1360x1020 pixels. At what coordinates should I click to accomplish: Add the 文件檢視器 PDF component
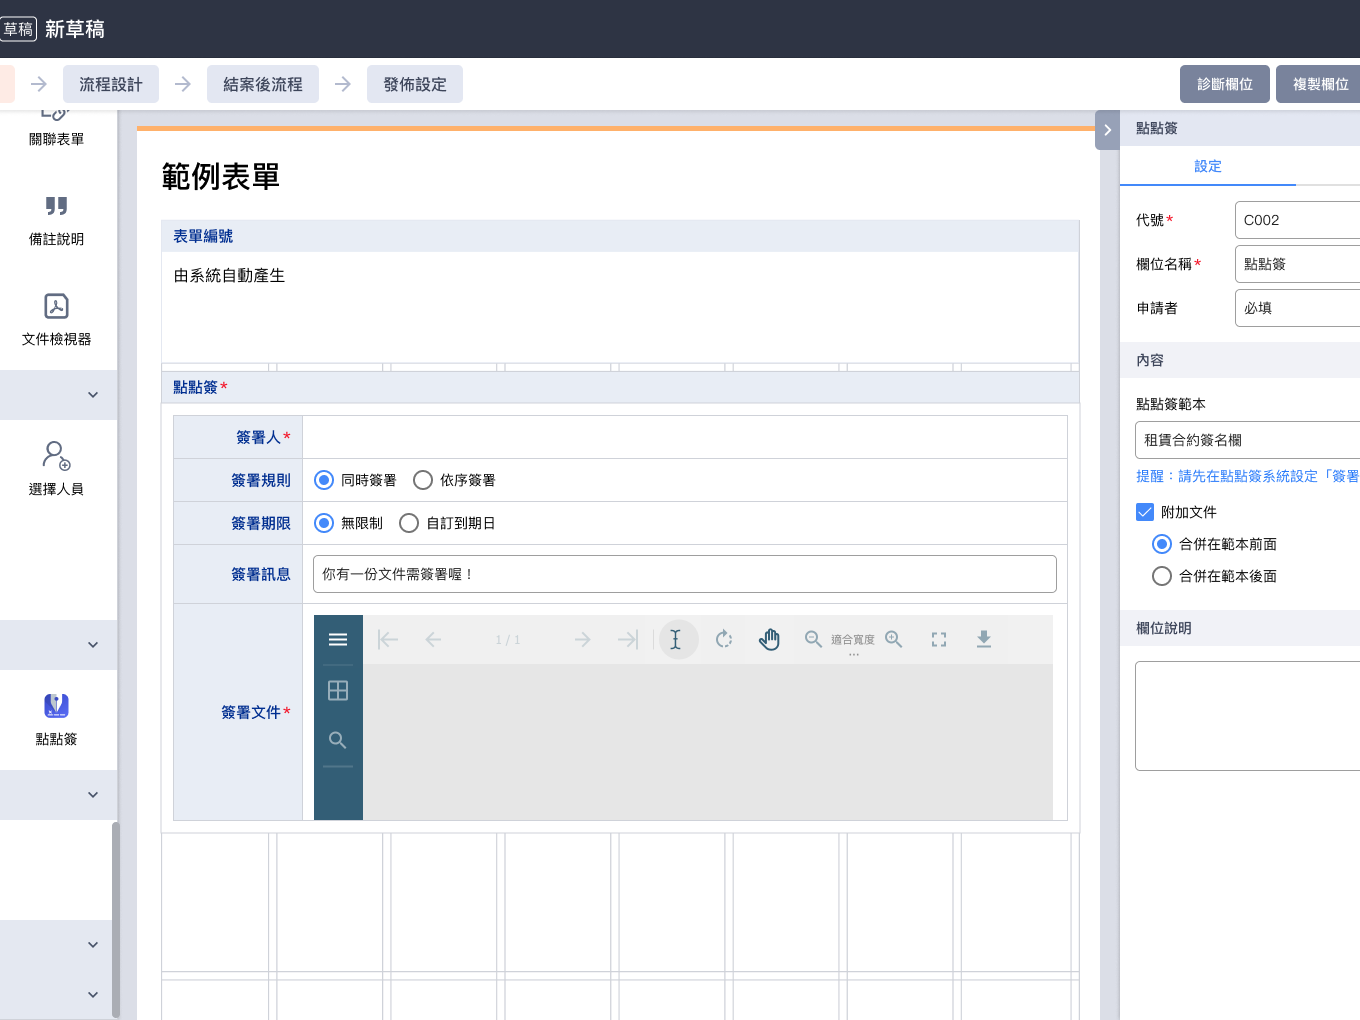coord(56,320)
